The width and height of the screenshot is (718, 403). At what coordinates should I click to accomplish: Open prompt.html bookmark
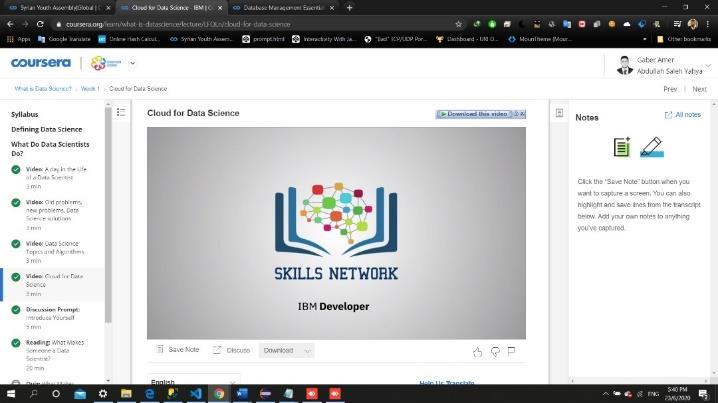tap(263, 39)
